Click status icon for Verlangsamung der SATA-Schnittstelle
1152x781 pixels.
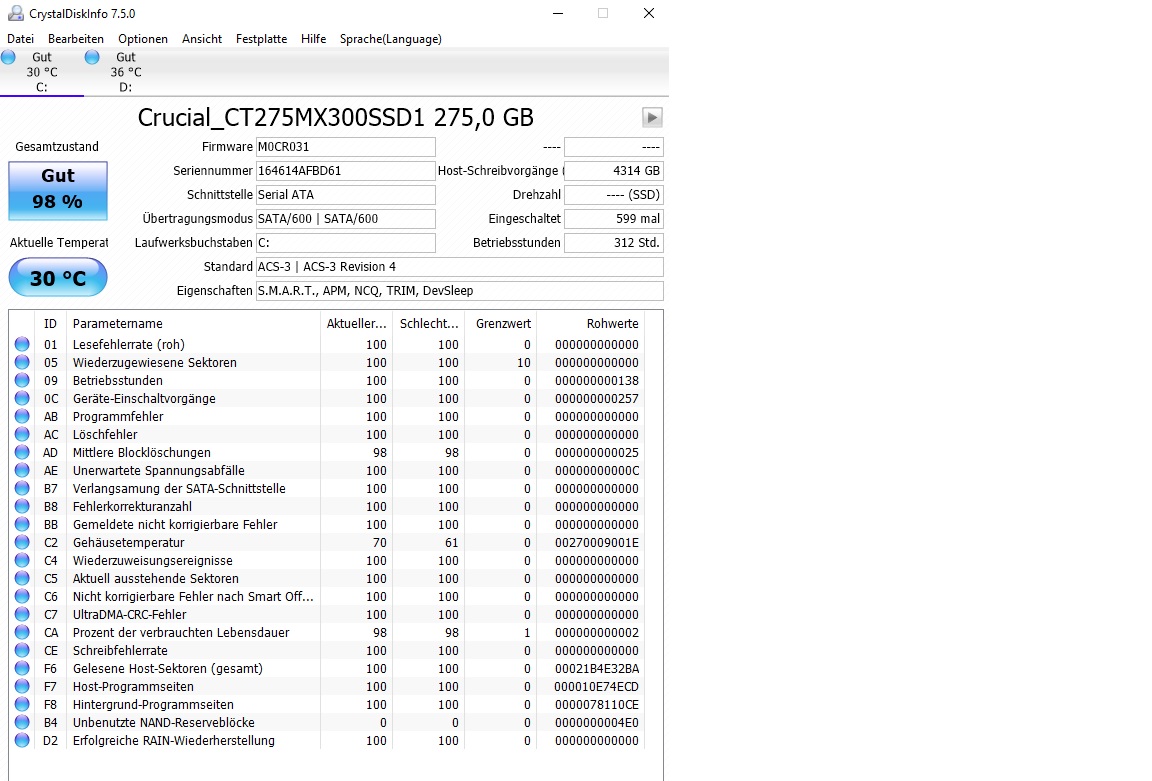tap(22, 488)
